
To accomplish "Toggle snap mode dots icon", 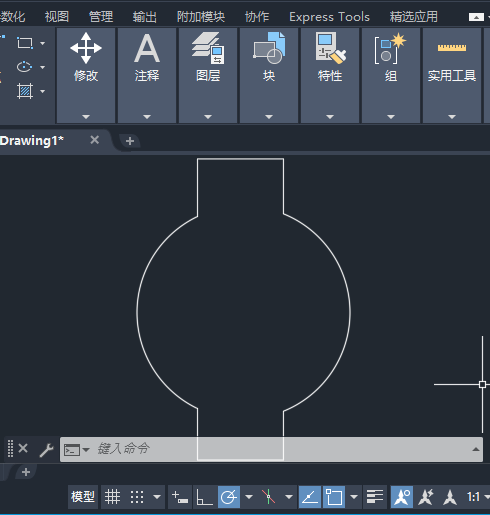I will (137, 497).
